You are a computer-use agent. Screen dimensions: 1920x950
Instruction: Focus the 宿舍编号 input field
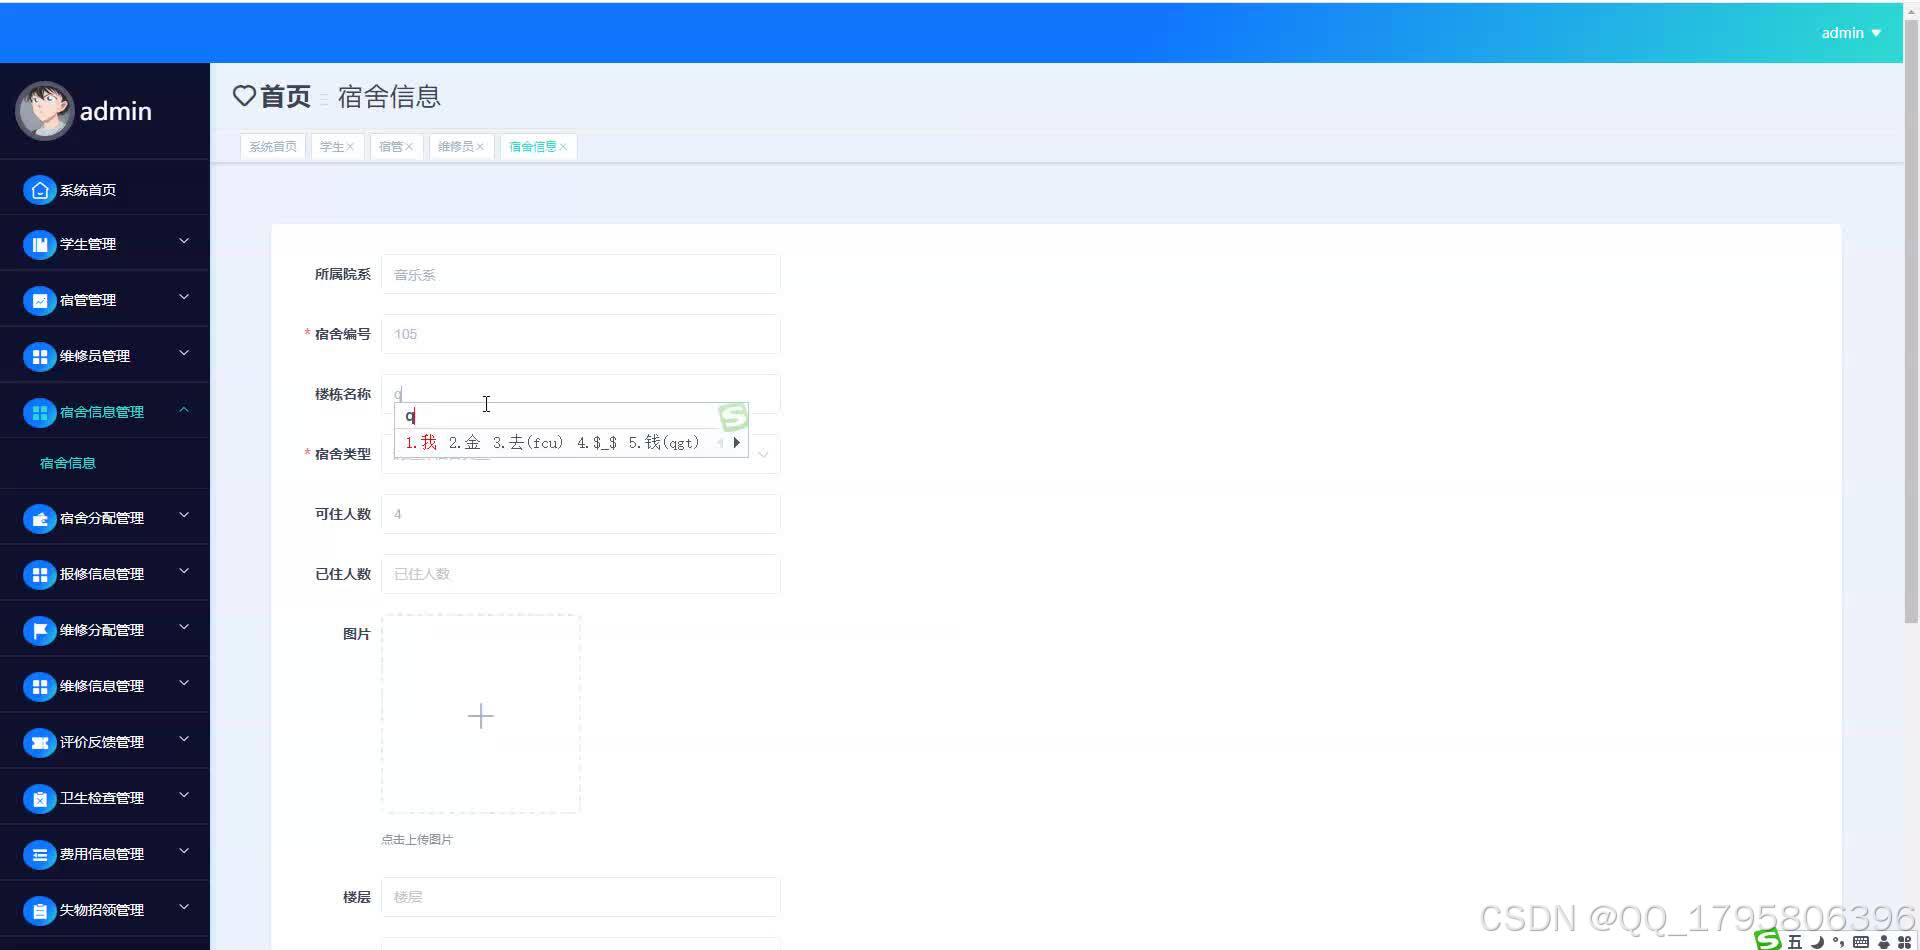pyautogui.click(x=580, y=334)
